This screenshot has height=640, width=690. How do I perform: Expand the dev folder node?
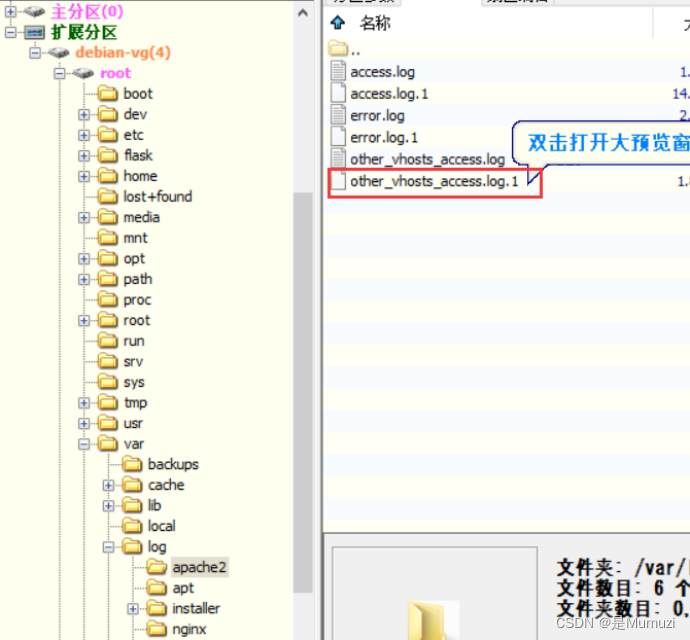(84, 114)
